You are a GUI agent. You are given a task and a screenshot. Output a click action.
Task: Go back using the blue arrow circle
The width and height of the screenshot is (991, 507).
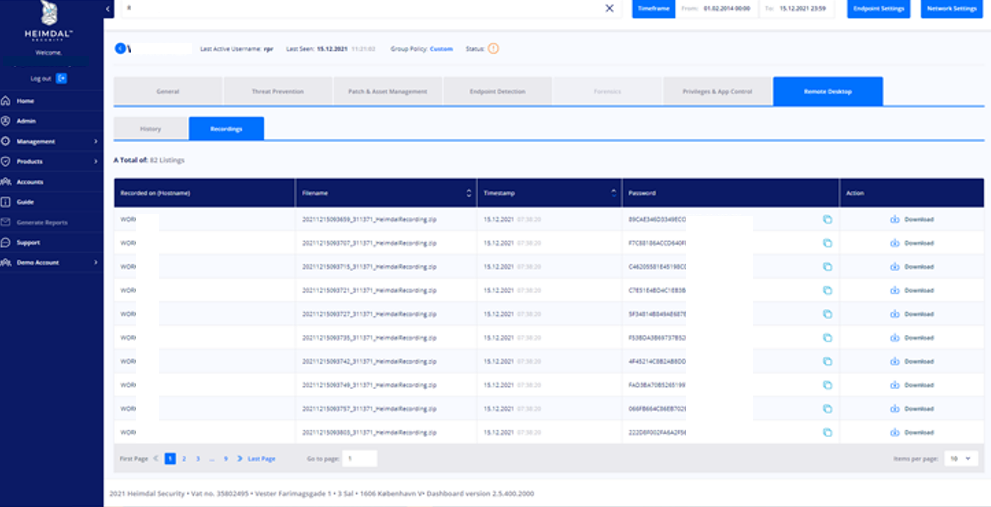point(119,48)
